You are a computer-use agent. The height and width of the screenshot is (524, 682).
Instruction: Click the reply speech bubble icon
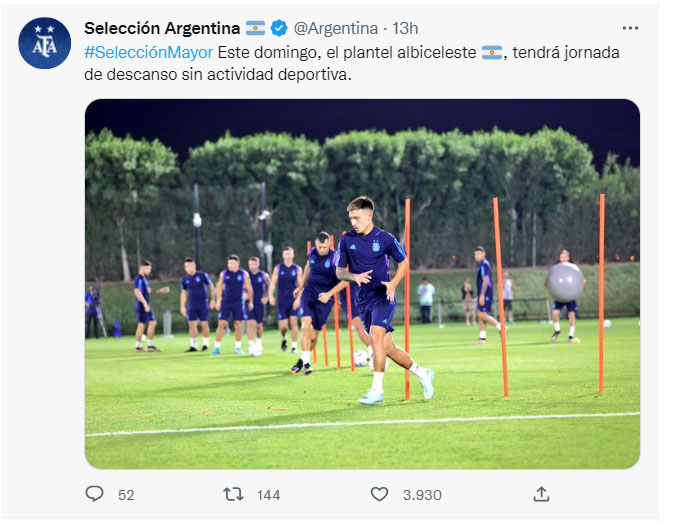tap(94, 494)
